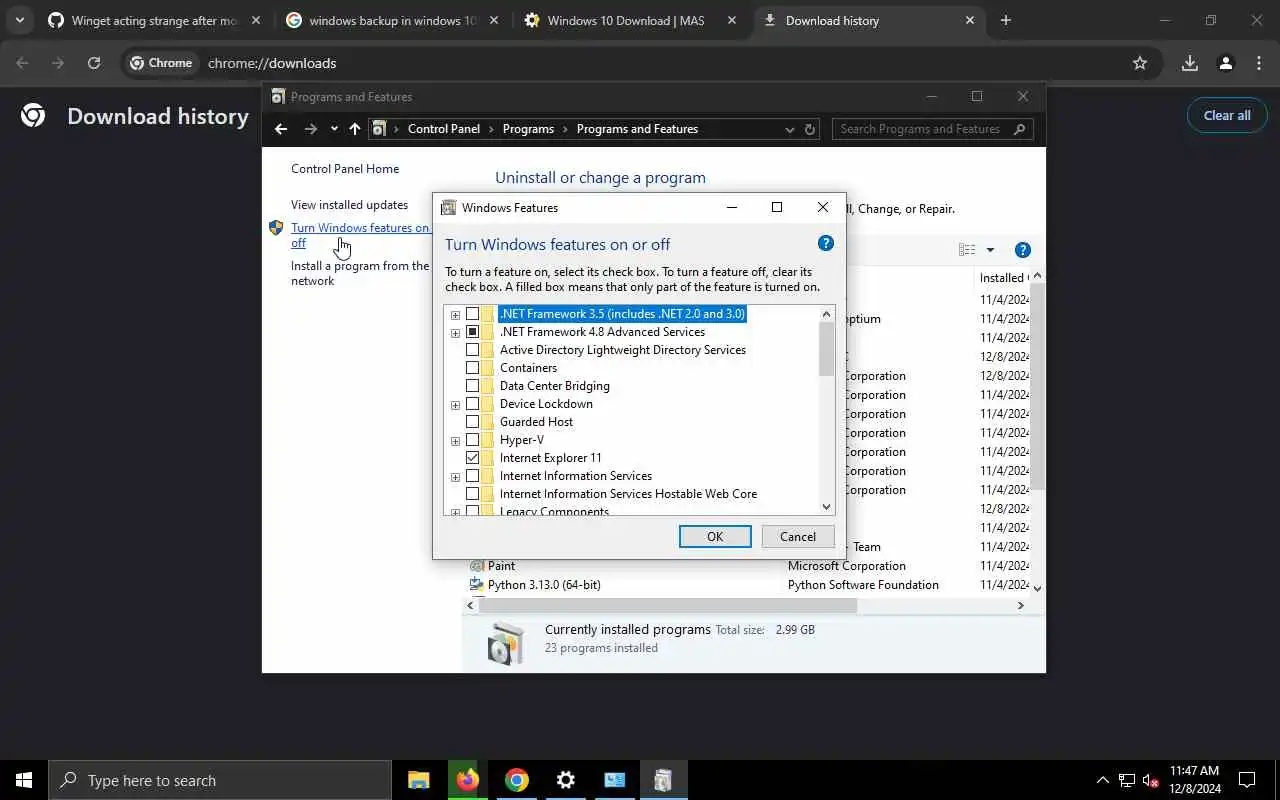Expand the Hyper-V tree node
Screen dimensions: 1280x800
pyautogui.click(x=455, y=441)
